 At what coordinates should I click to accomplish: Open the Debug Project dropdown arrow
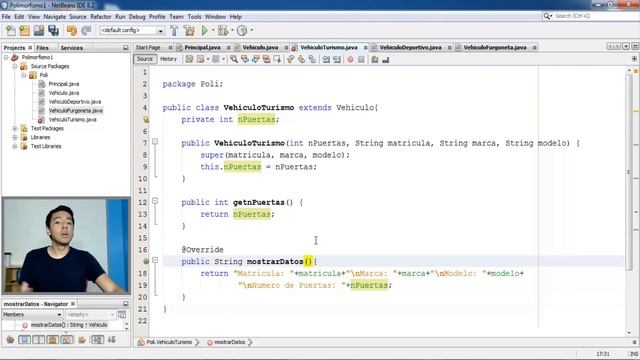pos(232,30)
